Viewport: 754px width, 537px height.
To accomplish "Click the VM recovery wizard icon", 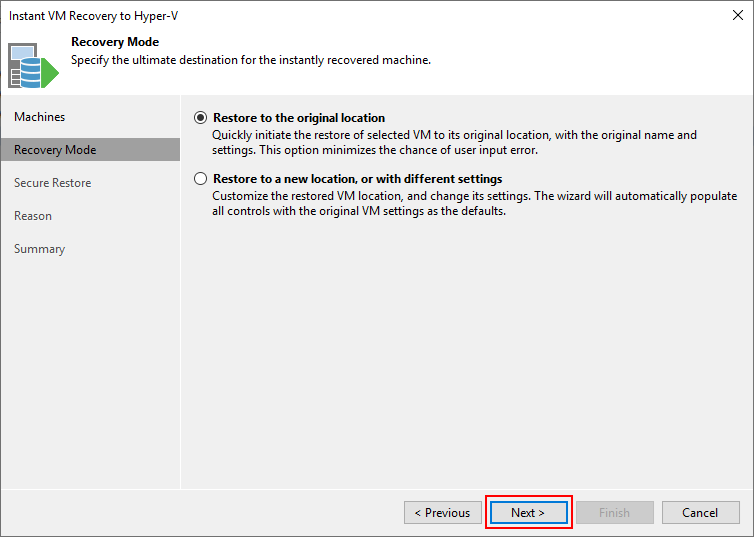I will (x=33, y=66).
